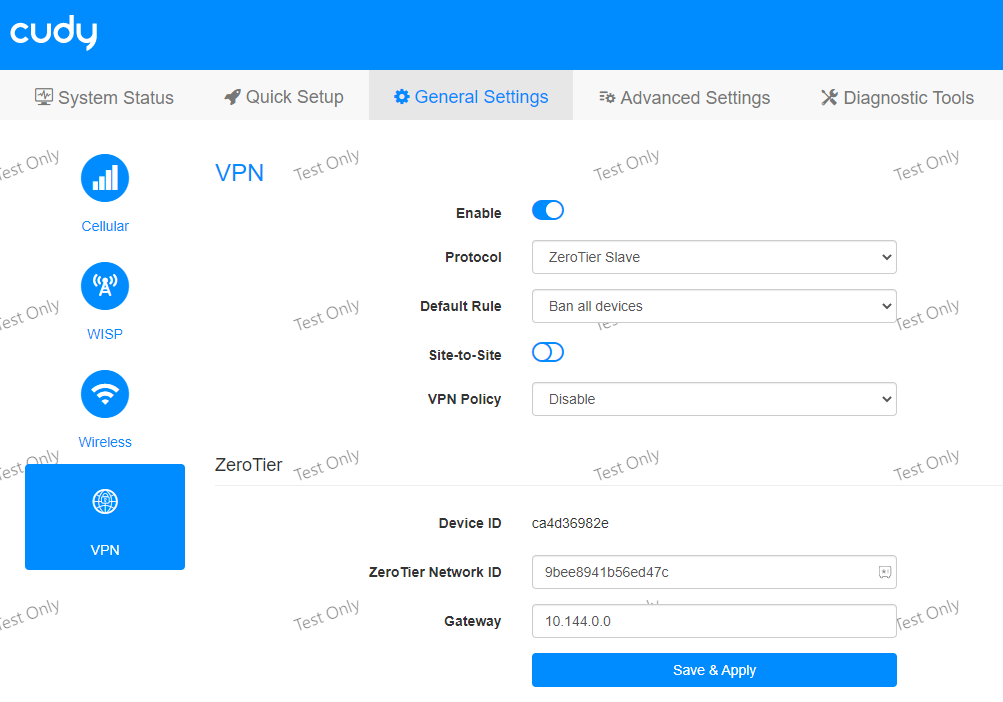Click the Quick Setup rocket icon
This screenshot has width=1003, height=702.
pyautogui.click(x=232, y=97)
